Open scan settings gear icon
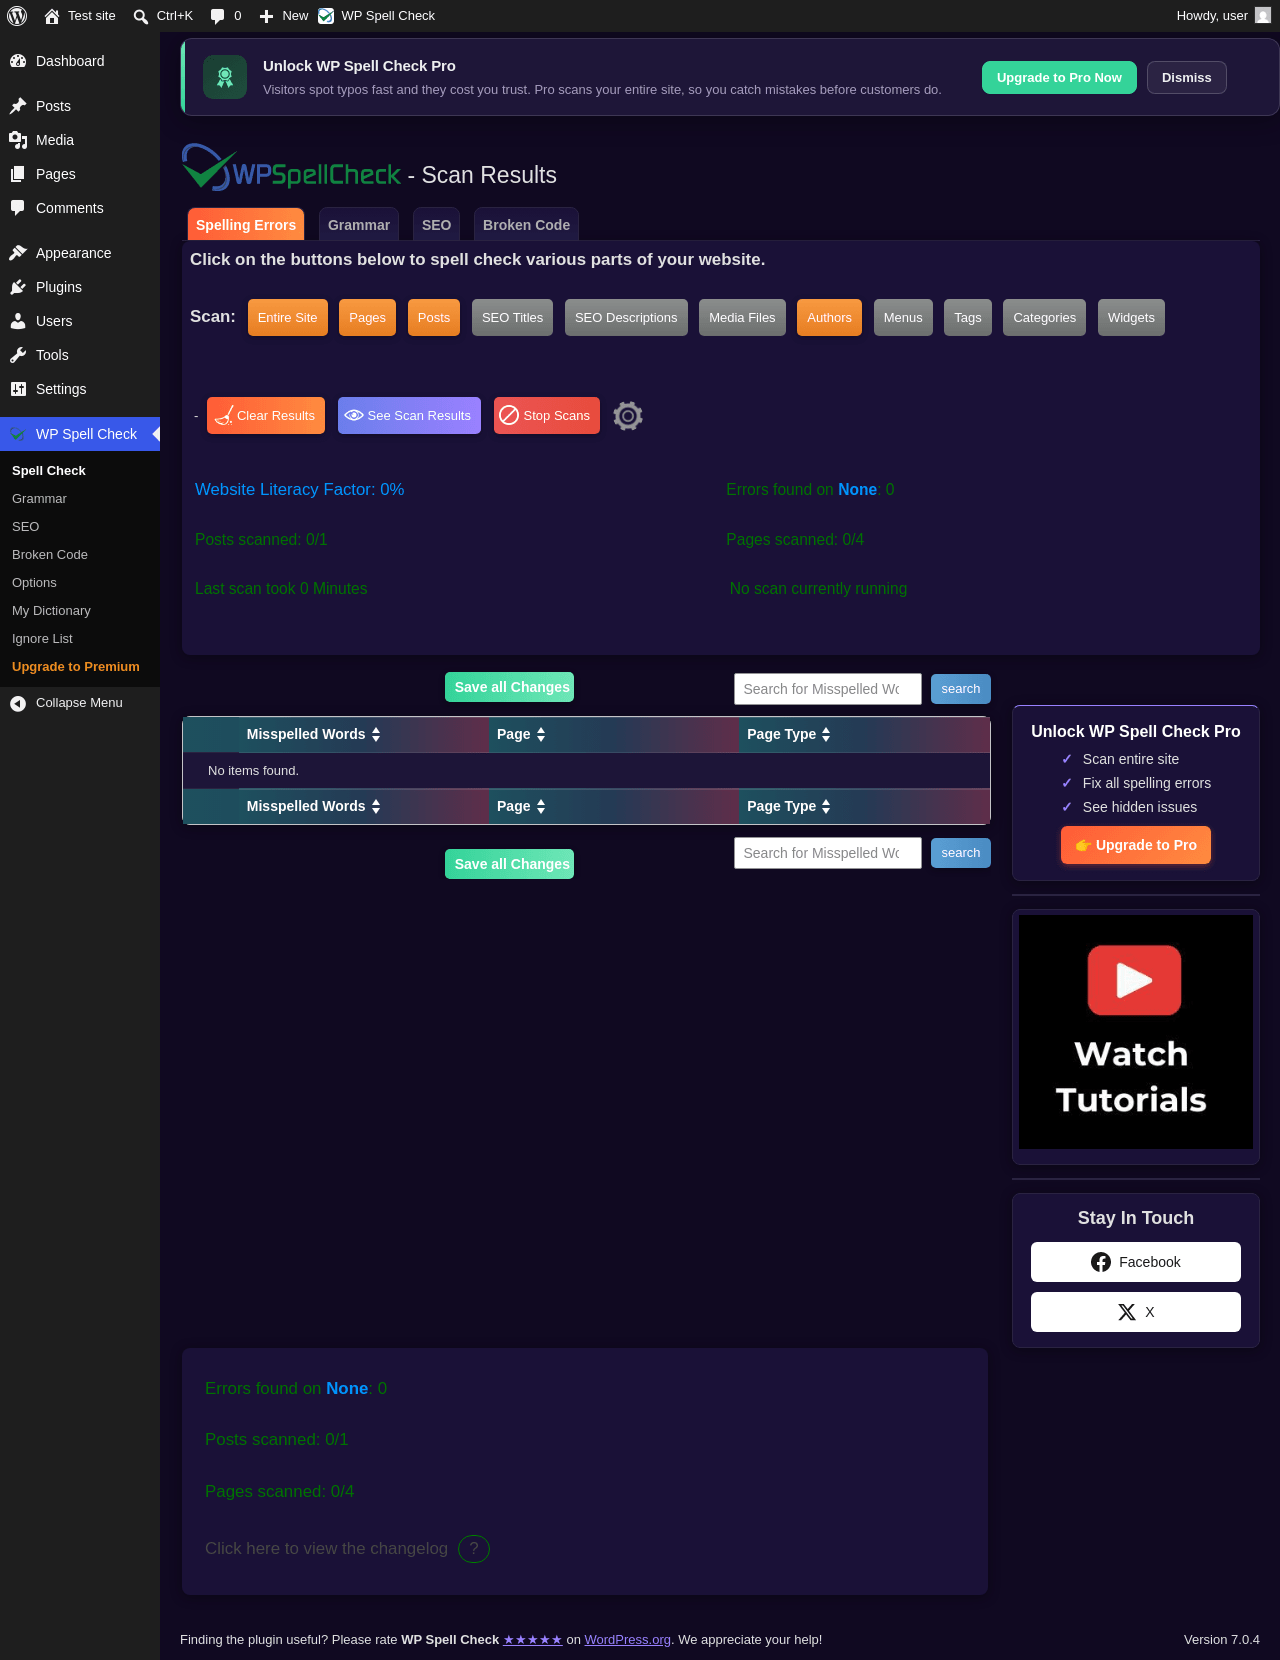Viewport: 1280px width, 1660px height. point(628,416)
